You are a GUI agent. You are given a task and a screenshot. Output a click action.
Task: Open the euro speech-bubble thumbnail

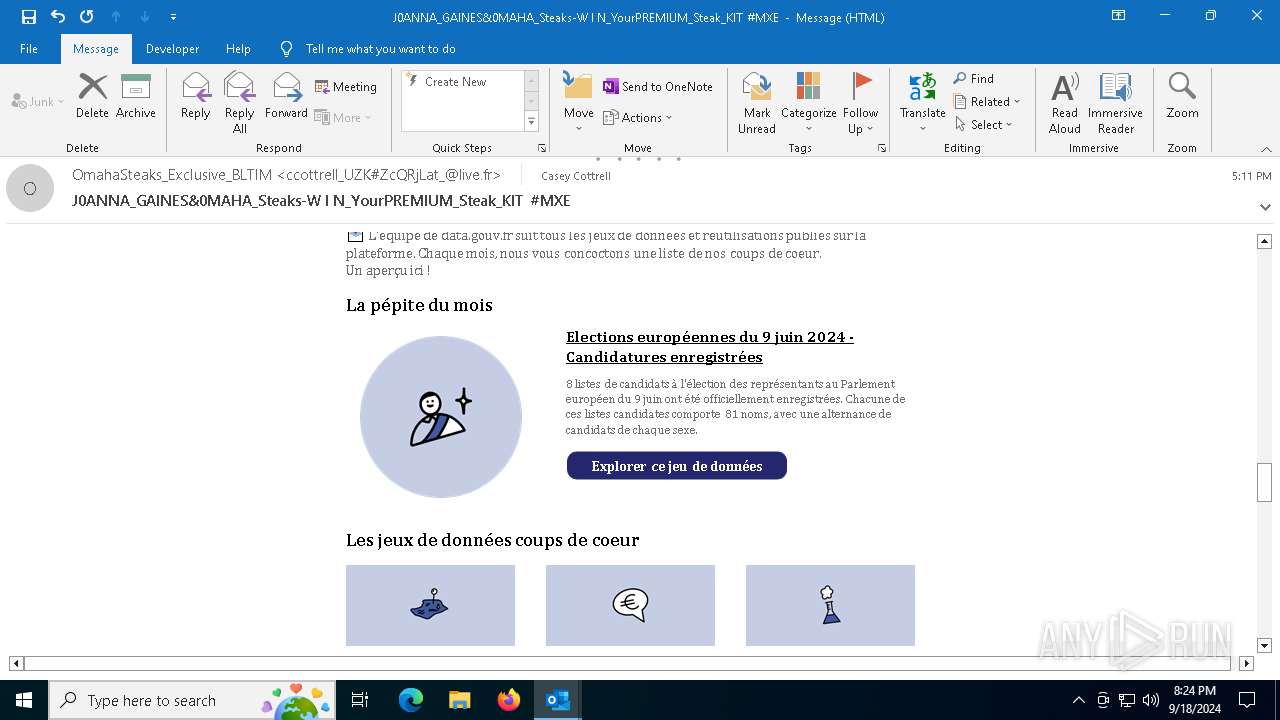pos(630,605)
